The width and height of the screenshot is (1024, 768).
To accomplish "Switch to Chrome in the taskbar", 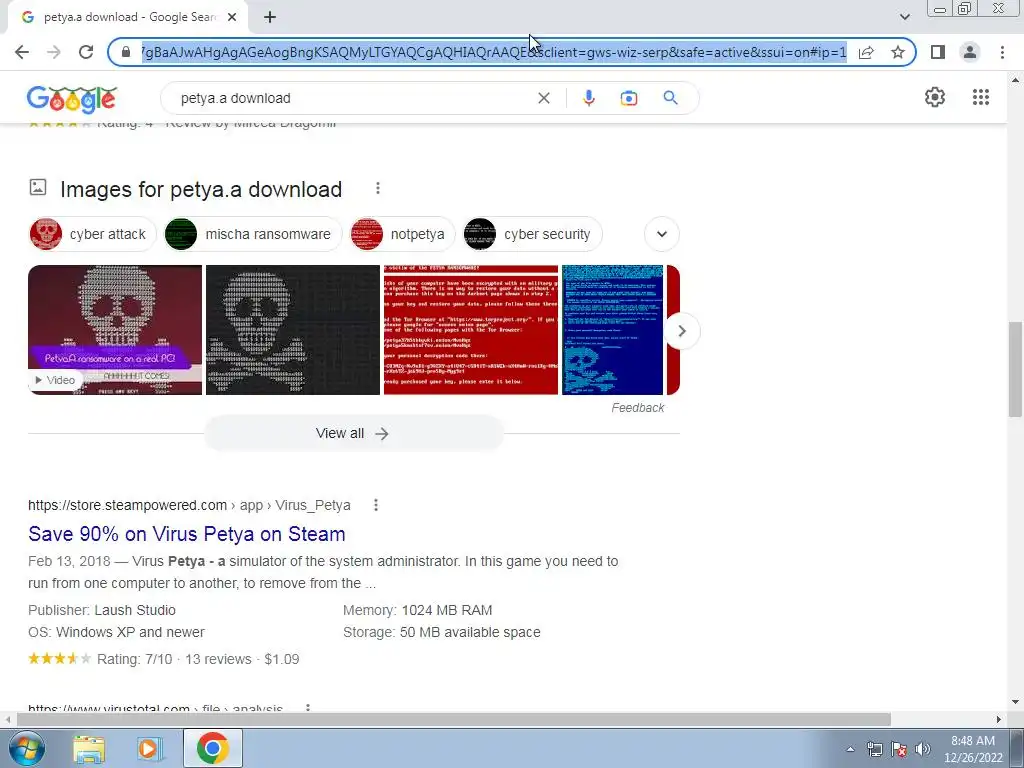I will [212, 748].
